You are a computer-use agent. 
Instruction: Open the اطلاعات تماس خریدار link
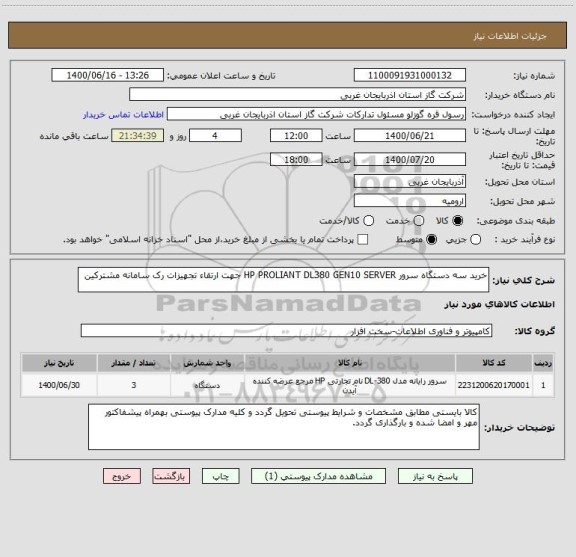coord(123,115)
